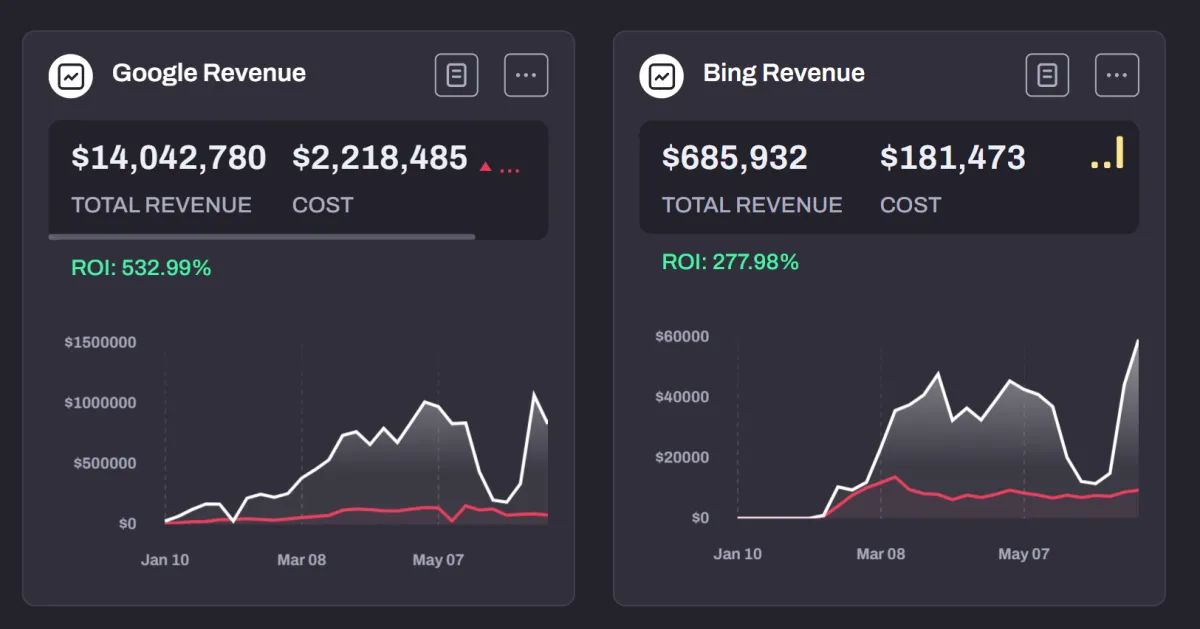Viewport: 1200px width, 629px height.
Task: Select the Google Revenue card title
Action: tap(209, 73)
